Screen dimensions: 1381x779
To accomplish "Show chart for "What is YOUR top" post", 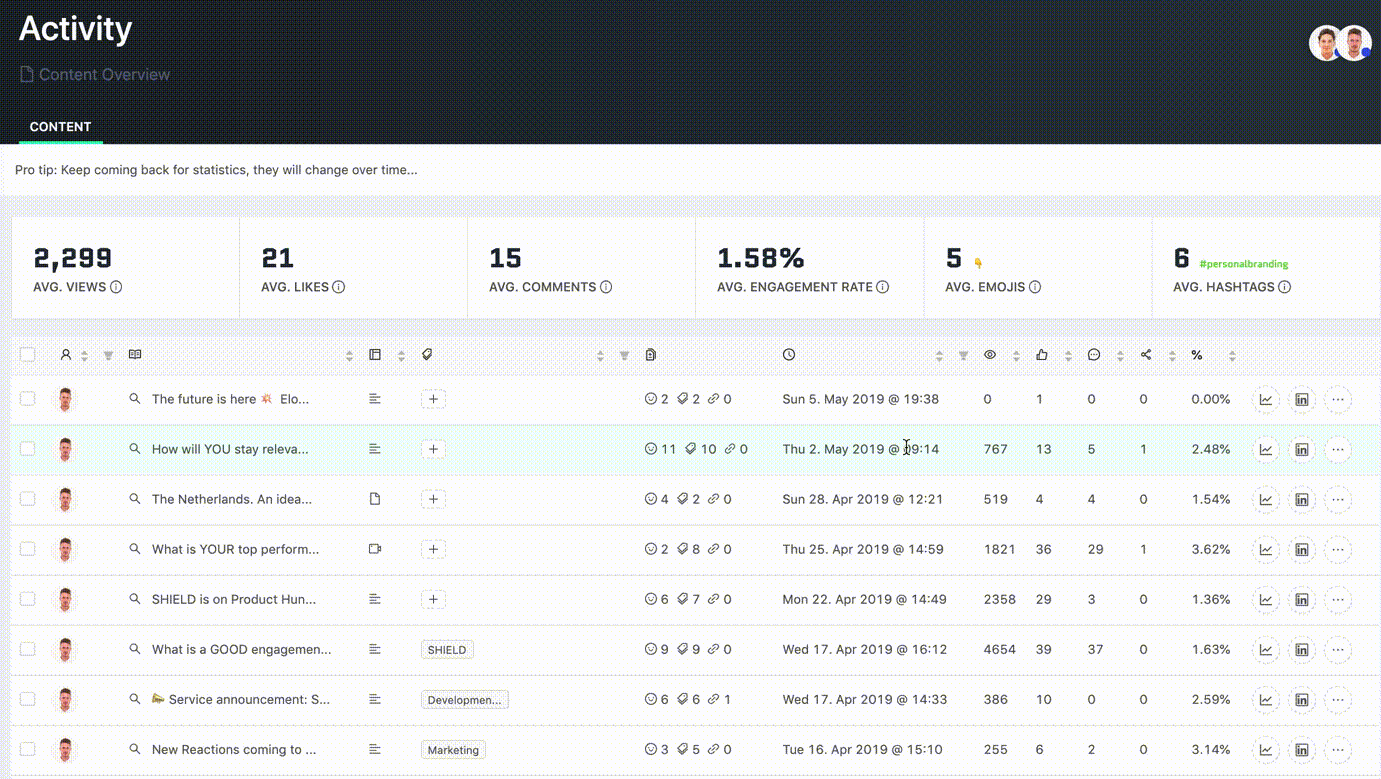I will tap(1266, 549).
